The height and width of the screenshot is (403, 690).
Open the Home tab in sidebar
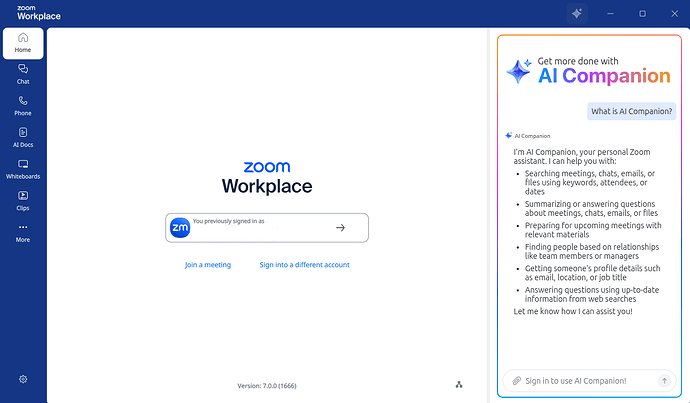coord(22,42)
